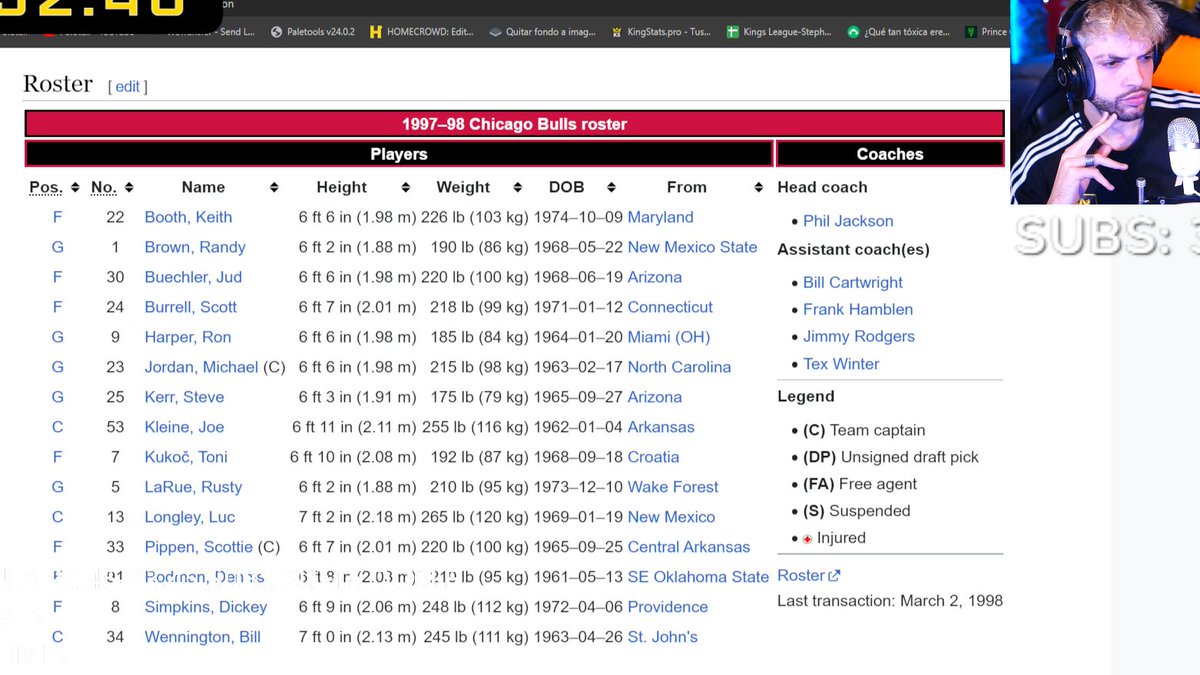Click the edit link next to Roster heading
1200x675 pixels.
pyautogui.click(x=128, y=87)
